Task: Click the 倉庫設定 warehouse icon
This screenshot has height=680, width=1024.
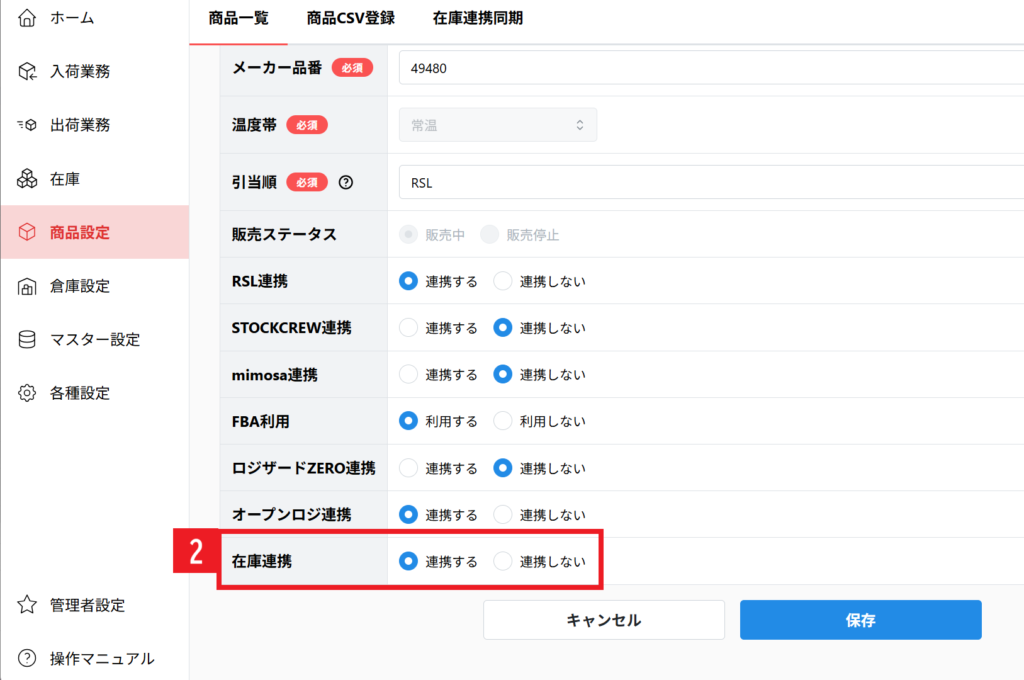Action: click(x=27, y=286)
